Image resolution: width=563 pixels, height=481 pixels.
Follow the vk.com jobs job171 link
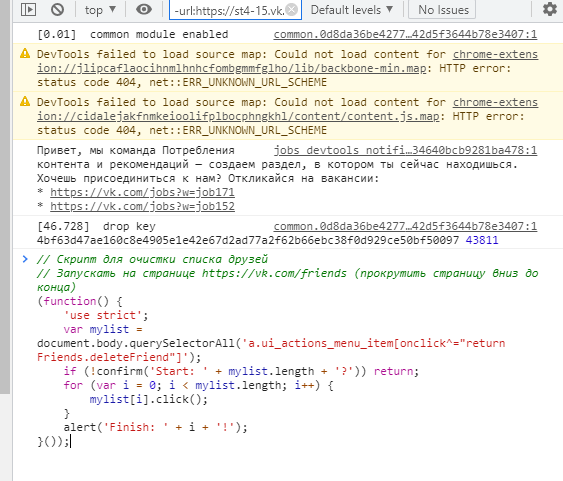[x=142, y=192]
